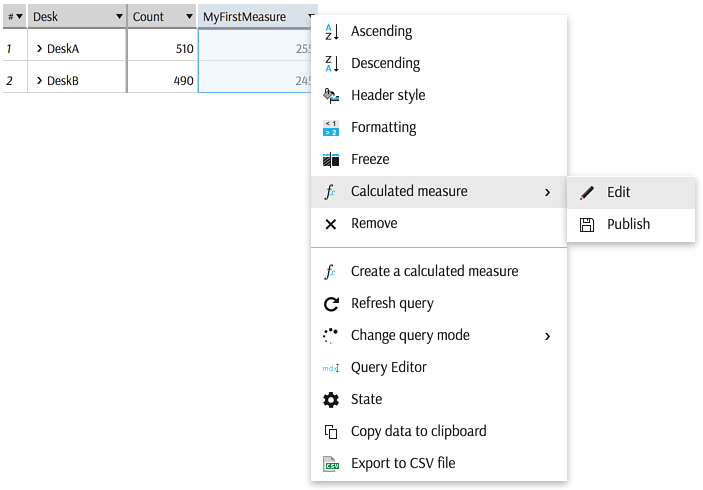Select Refresh query entry
The height and width of the screenshot is (490, 703).
click(439, 304)
